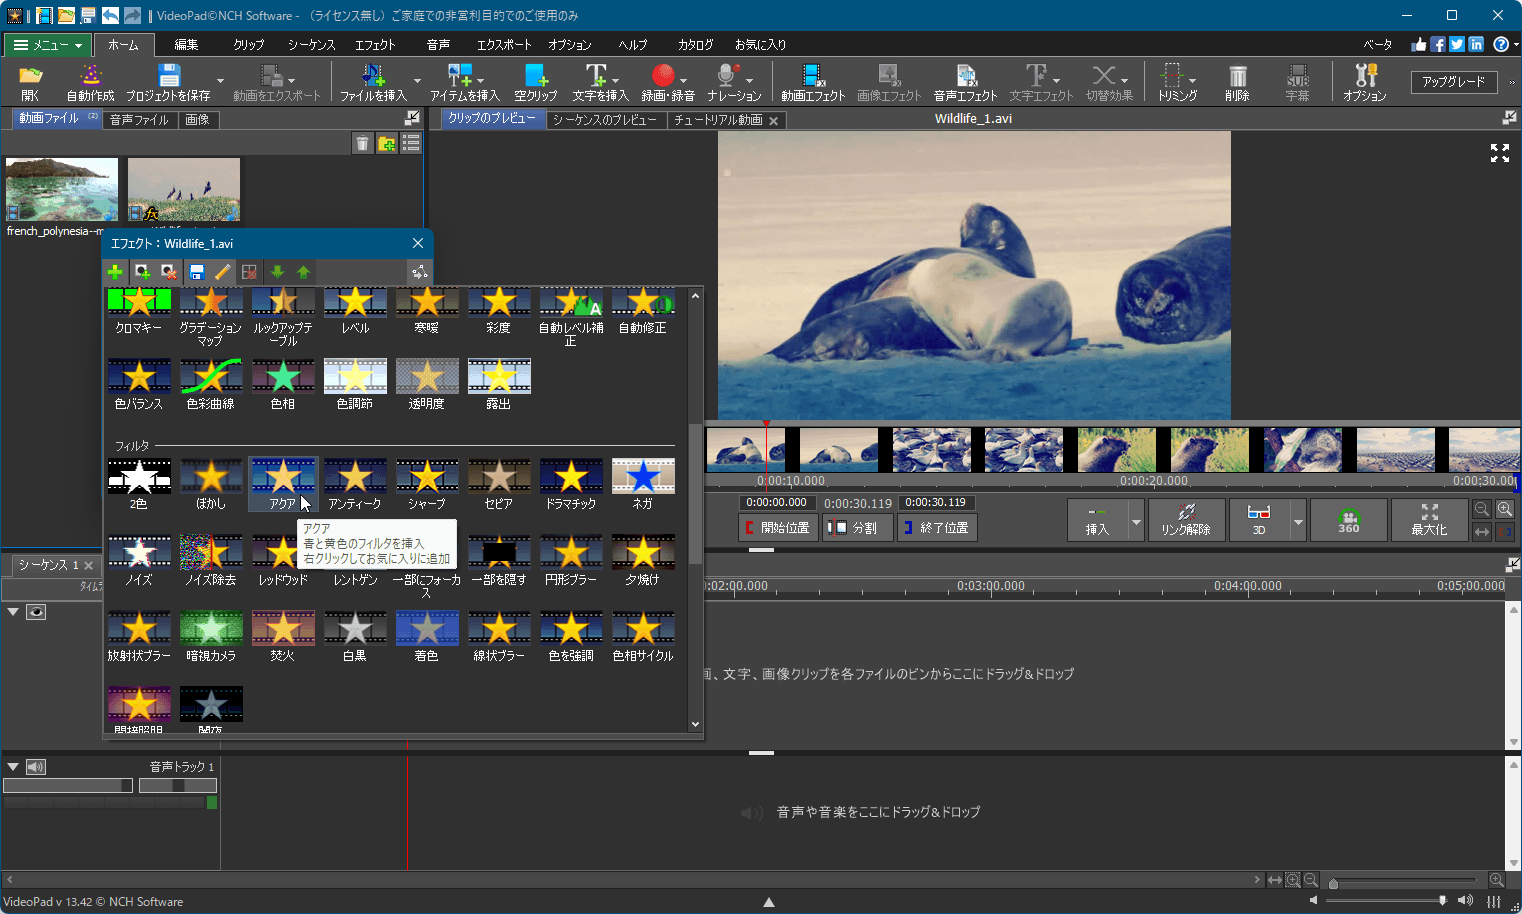Delete bin item with small trash icon

click(362, 144)
